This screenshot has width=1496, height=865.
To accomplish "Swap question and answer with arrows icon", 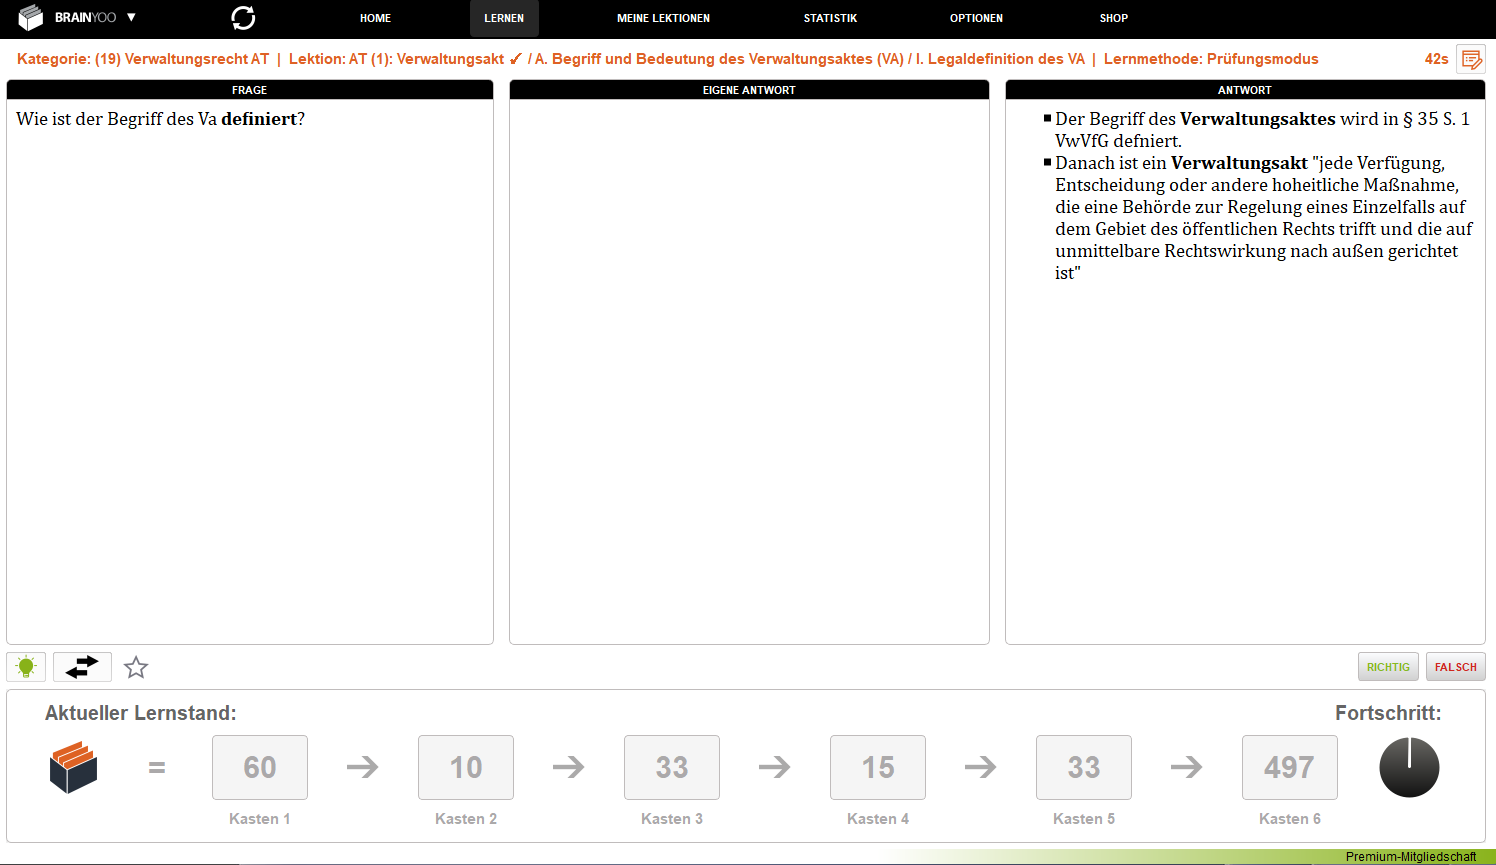I will 82,667.
